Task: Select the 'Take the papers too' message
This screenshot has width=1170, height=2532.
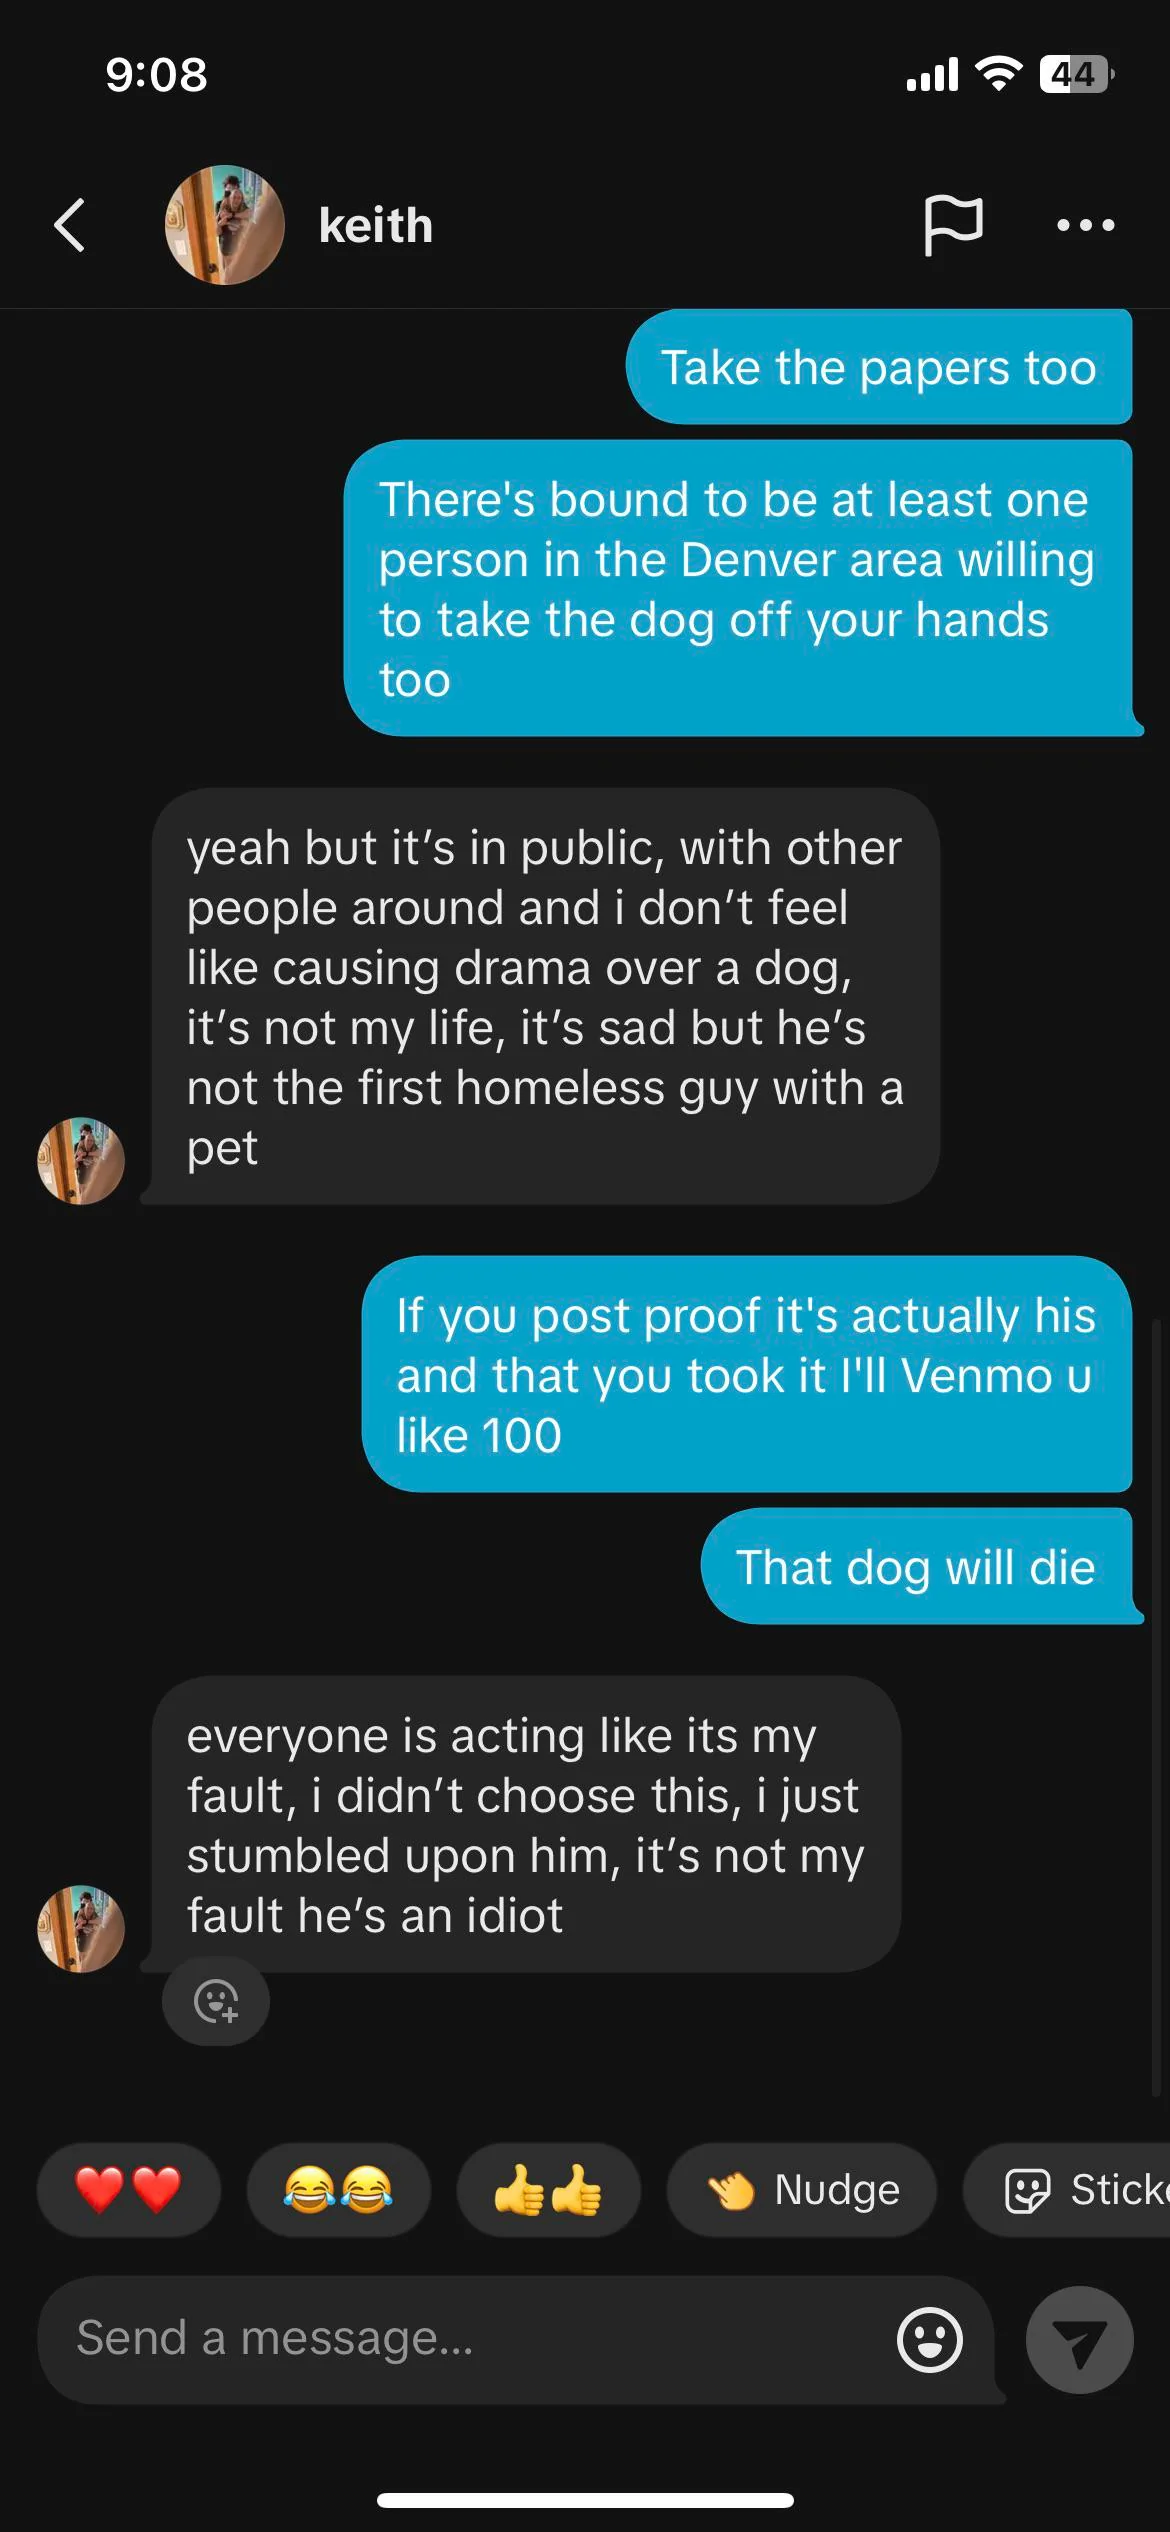Action: [x=879, y=367]
